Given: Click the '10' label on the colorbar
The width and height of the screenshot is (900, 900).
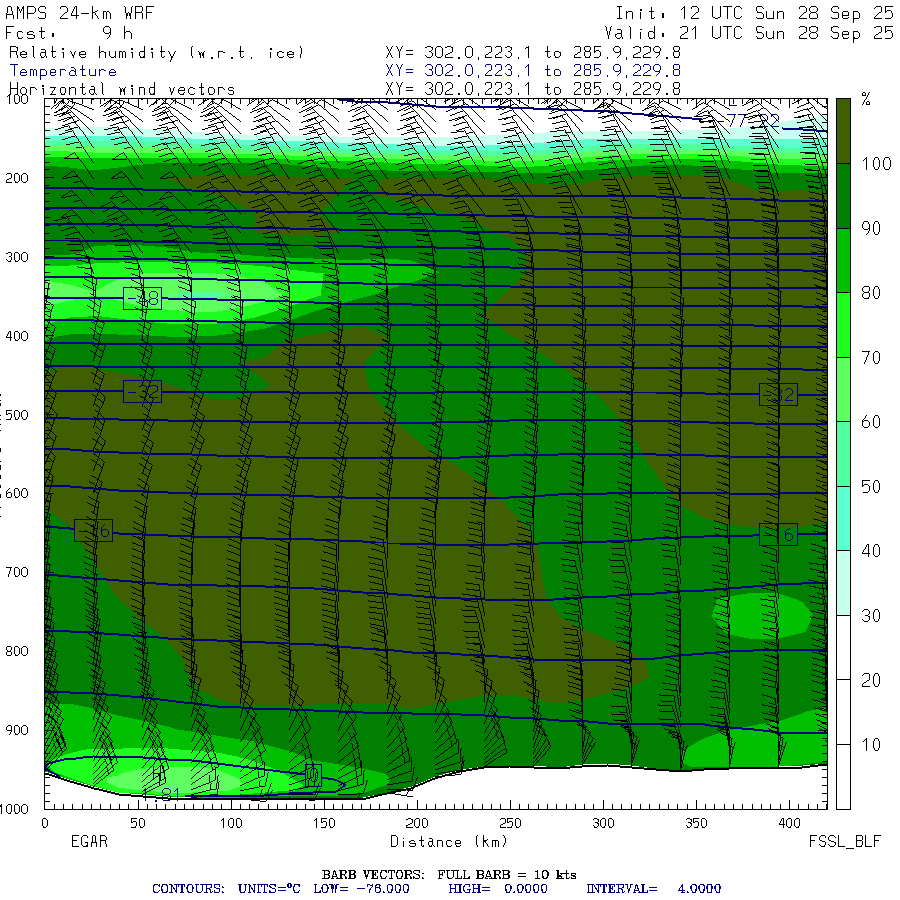Looking at the screenshot, I should pyautogui.click(x=871, y=745).
